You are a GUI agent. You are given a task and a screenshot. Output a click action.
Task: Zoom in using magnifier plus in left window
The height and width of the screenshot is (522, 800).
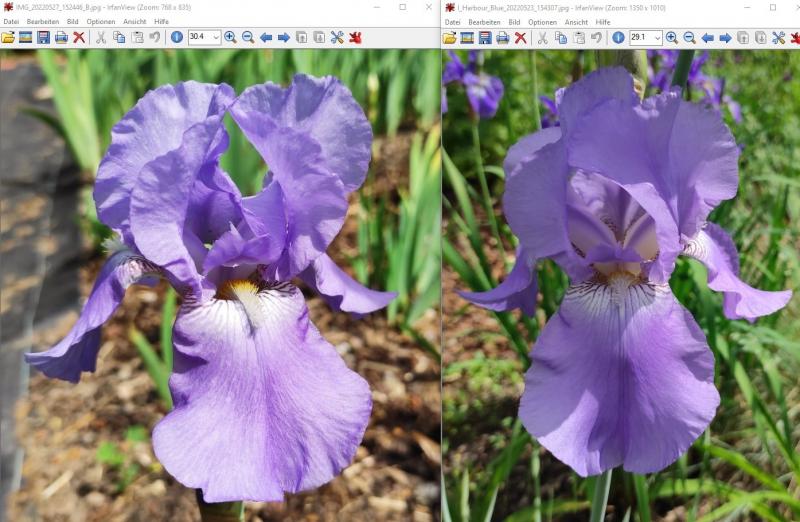230,37
